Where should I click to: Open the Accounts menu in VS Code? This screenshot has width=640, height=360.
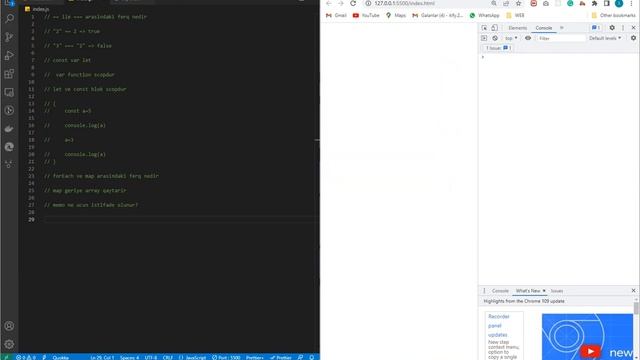(9, 326)
